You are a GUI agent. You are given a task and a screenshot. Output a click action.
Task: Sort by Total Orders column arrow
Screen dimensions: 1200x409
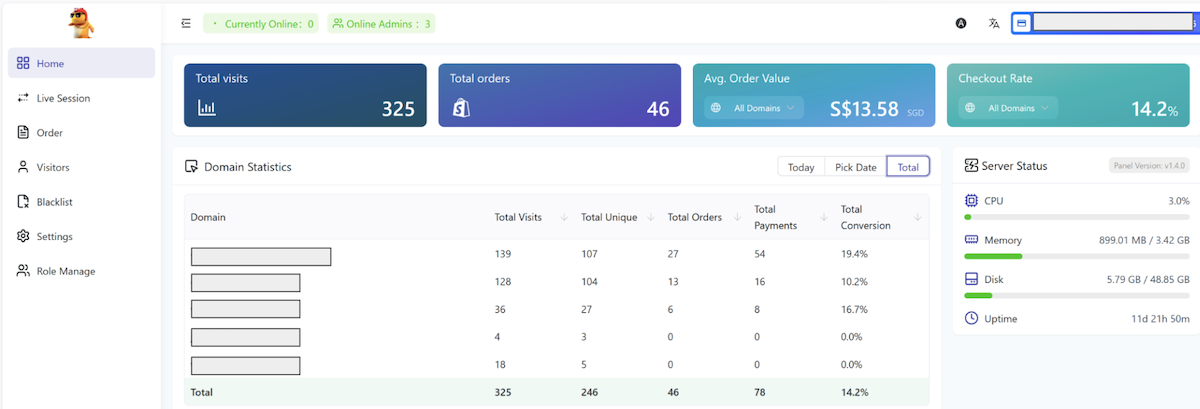[737, 217]
